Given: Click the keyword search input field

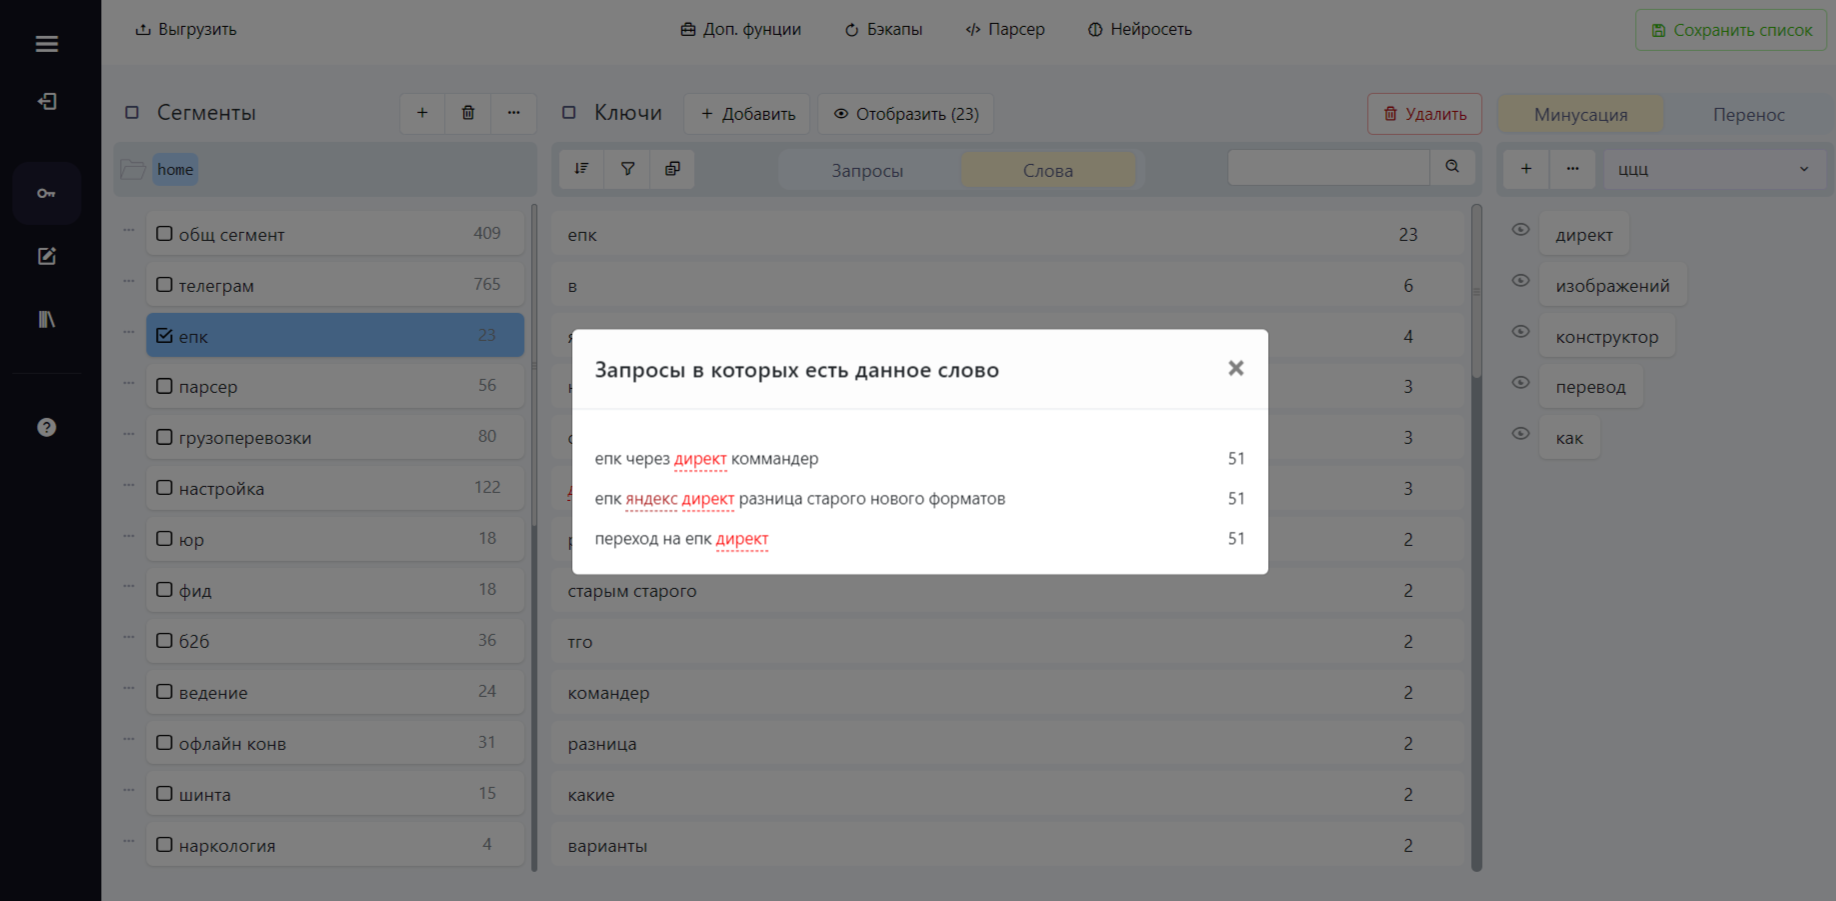Looking at the screenshot, I should point(1328,167).
